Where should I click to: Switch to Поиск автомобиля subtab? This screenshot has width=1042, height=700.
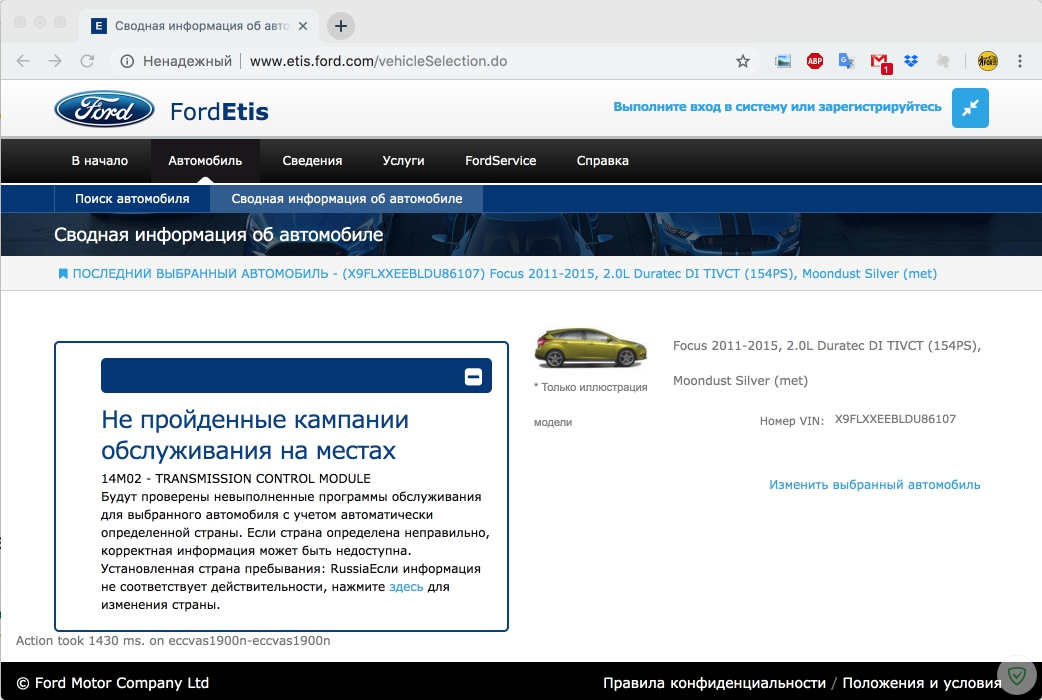(x=132, y=199)
